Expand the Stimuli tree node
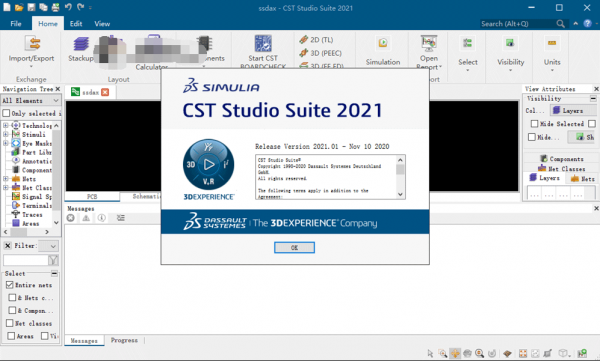Screen dimensions: 600x361 pos(6,134)
